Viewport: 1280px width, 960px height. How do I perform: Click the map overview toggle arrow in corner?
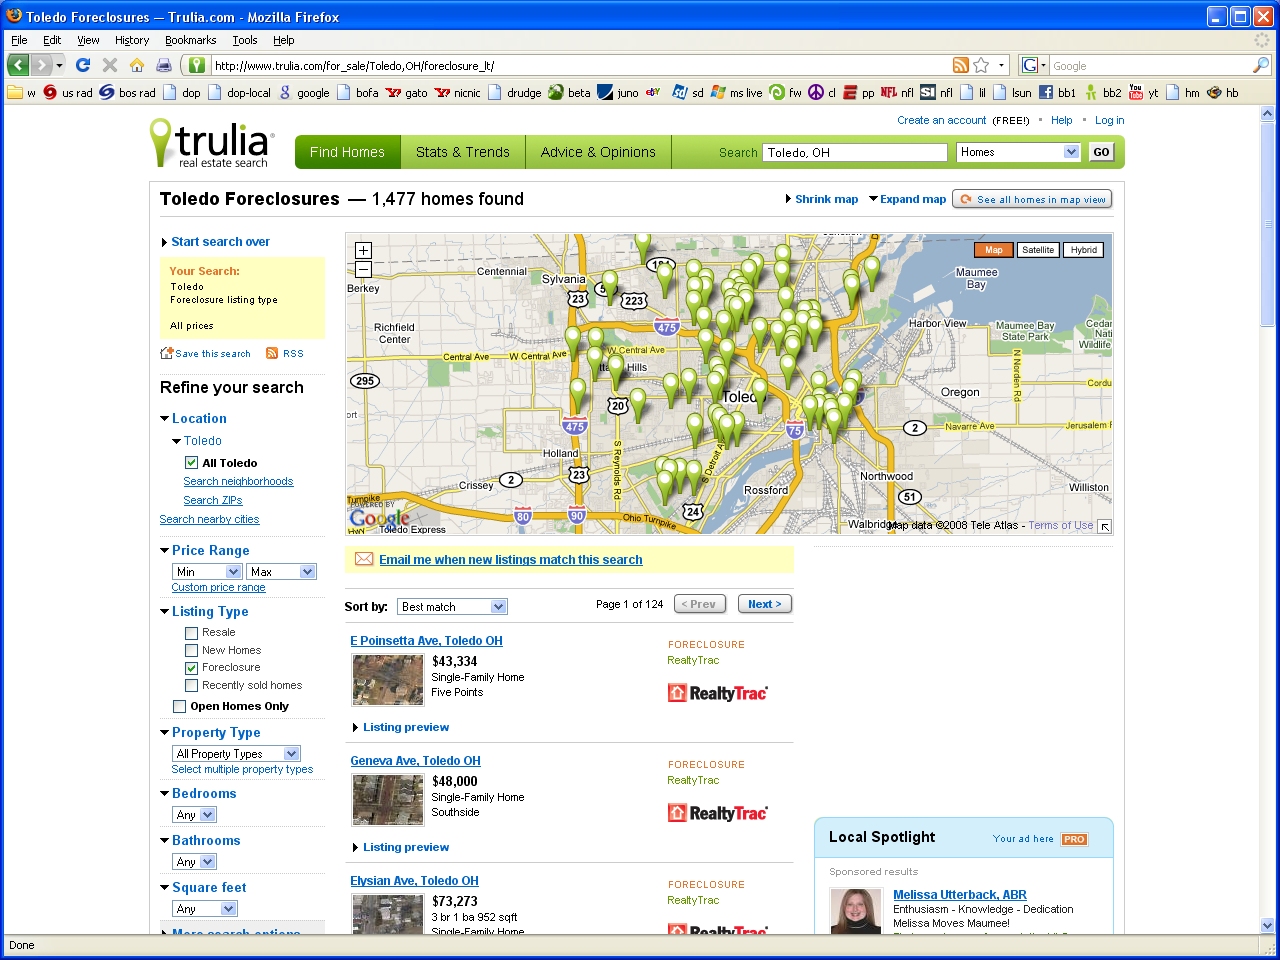pyautogui.click(x=1104, y=526)
